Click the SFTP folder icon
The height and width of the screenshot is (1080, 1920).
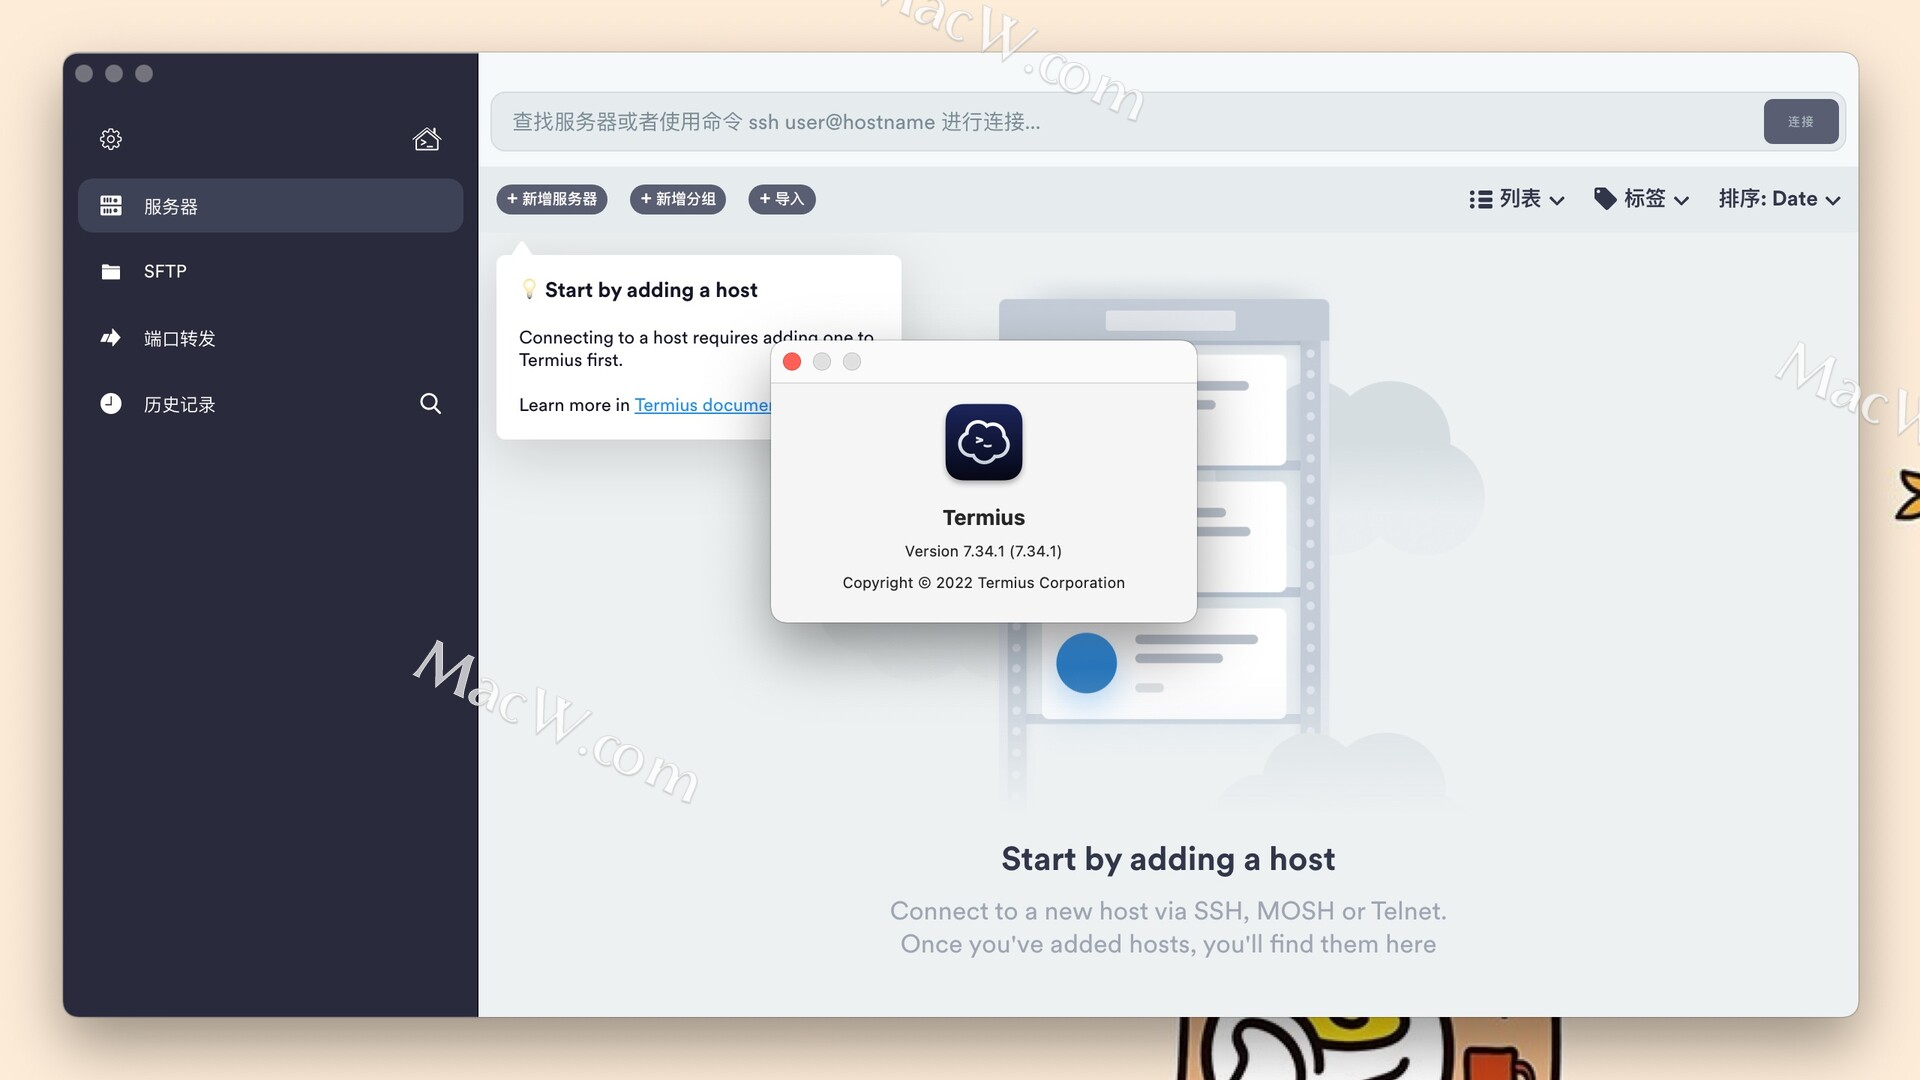tap(111, 272)
